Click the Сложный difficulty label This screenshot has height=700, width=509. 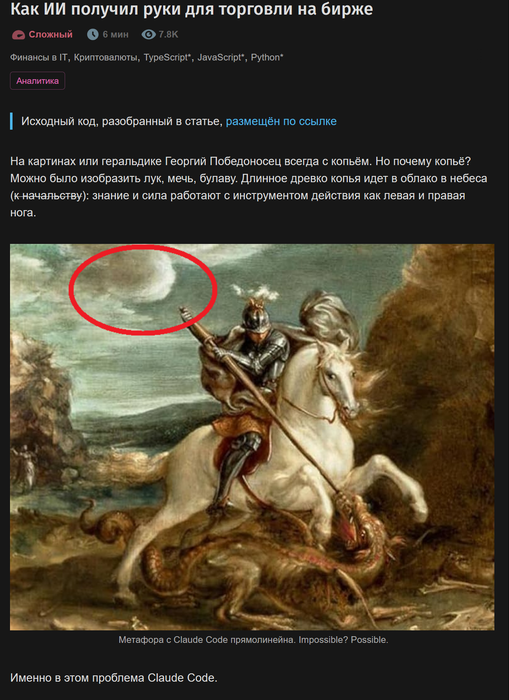tap(50, 34)
